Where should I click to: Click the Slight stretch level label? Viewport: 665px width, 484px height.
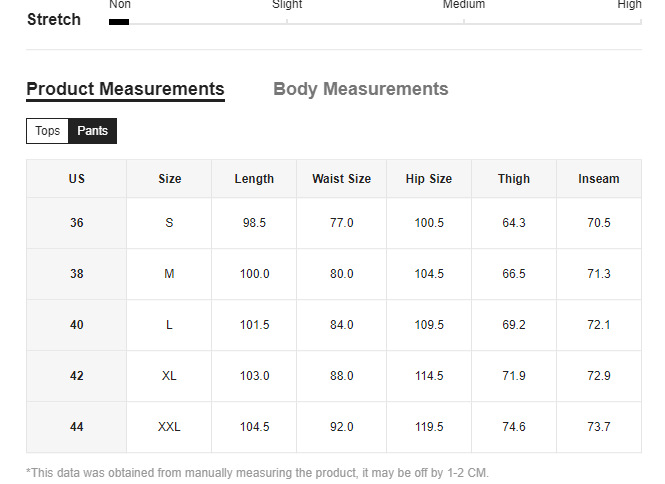coord(287,5)
